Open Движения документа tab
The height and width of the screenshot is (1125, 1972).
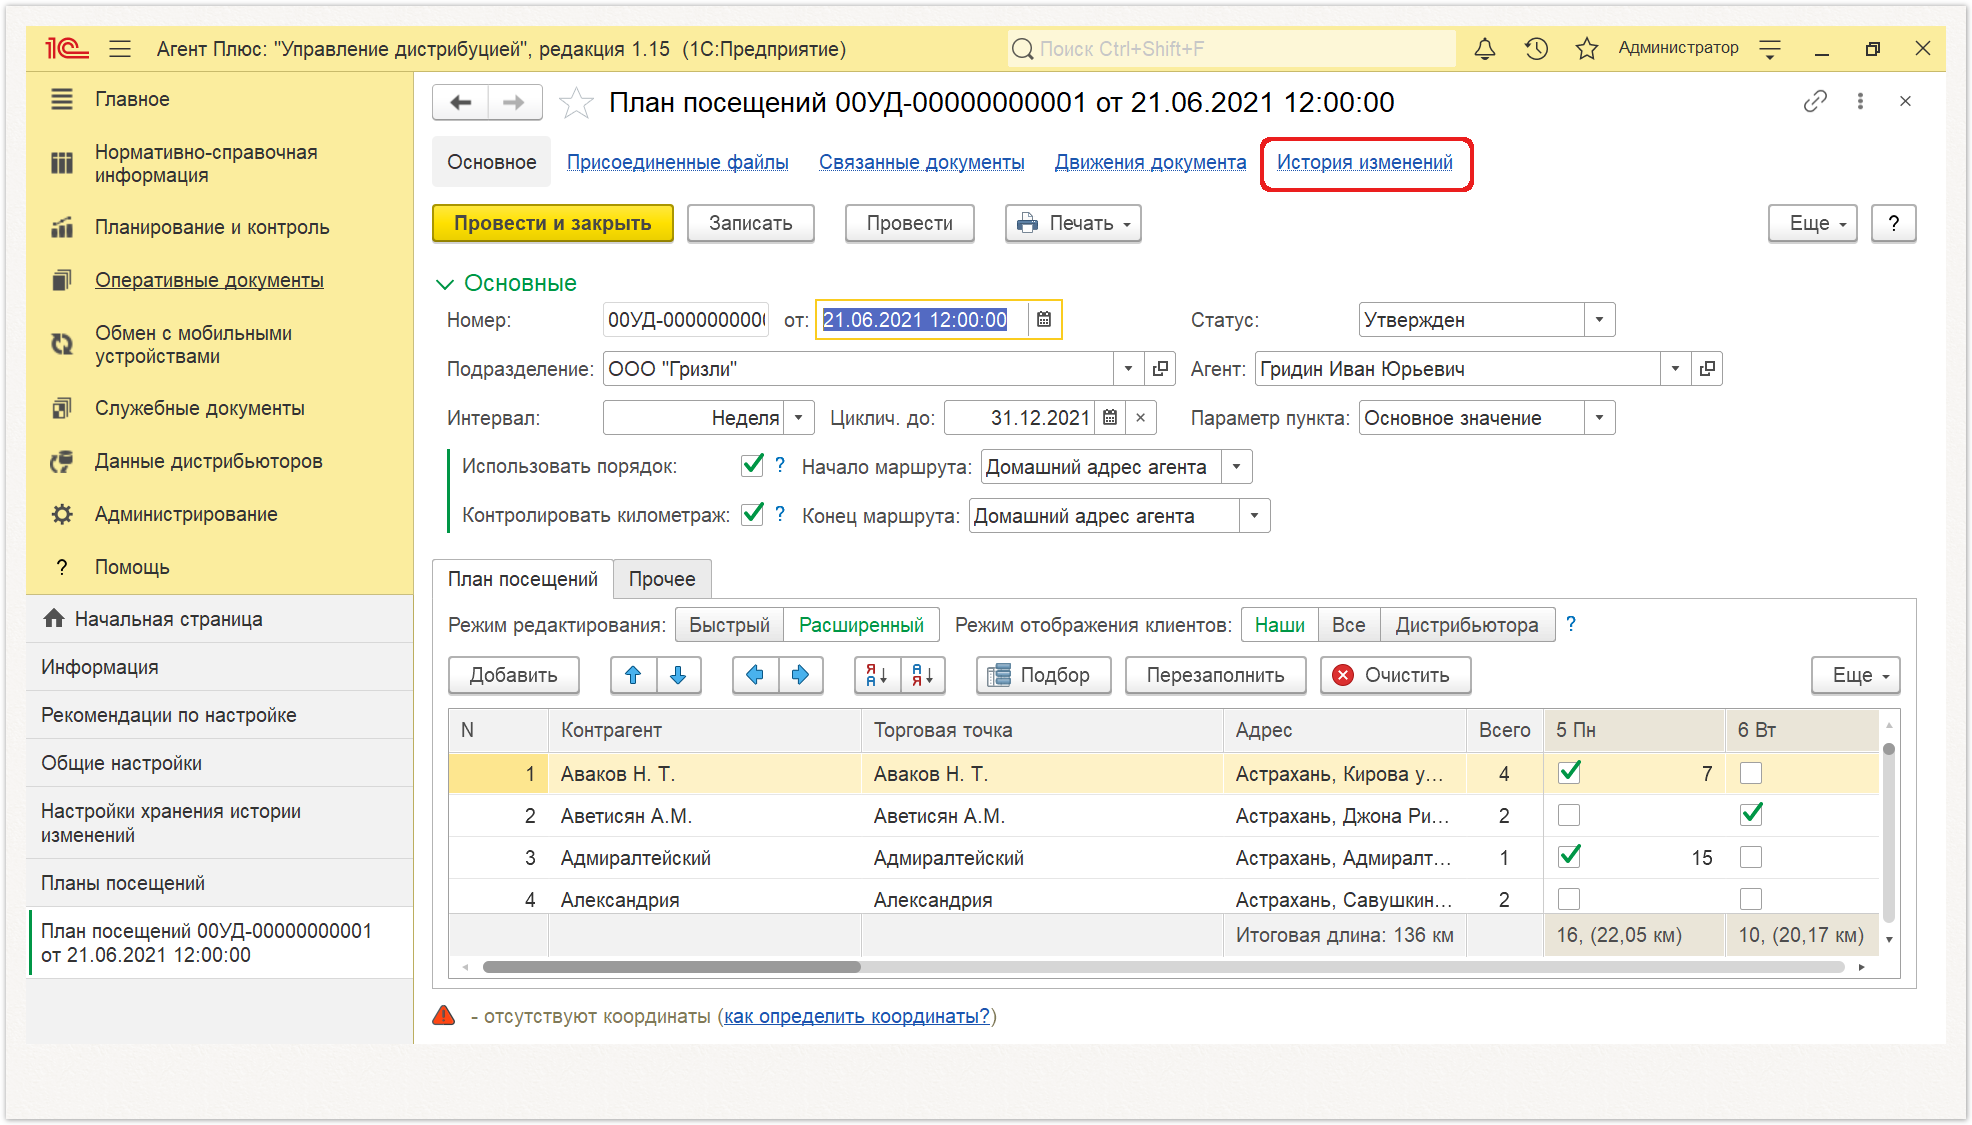coord(1150,162)
